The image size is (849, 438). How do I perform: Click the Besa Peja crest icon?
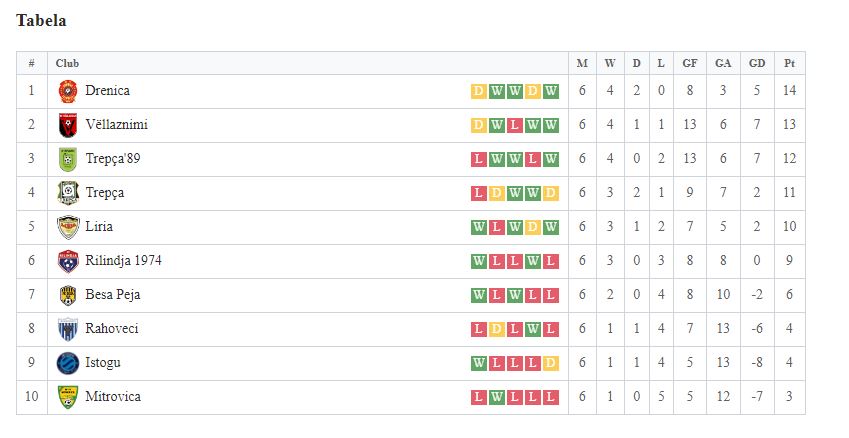point(68,296)
